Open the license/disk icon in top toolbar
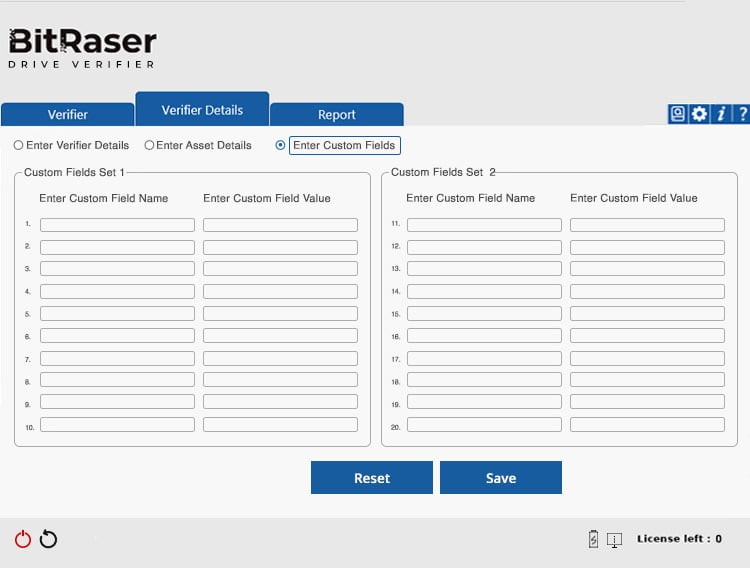 677,114
